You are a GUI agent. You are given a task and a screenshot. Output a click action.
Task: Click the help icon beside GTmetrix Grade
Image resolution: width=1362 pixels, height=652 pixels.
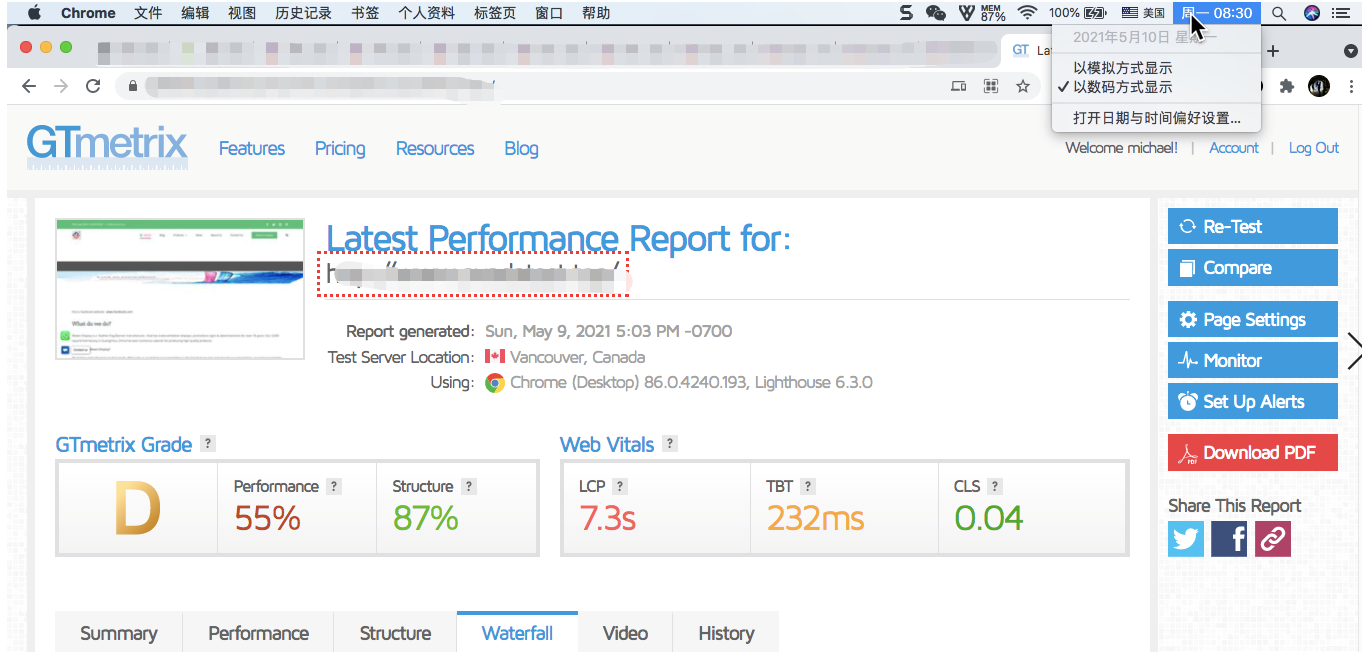coord(208,444)
